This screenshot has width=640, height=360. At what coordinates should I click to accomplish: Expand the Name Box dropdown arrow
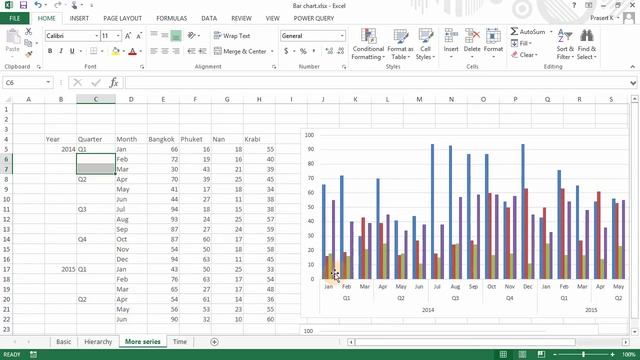[48, 82]
